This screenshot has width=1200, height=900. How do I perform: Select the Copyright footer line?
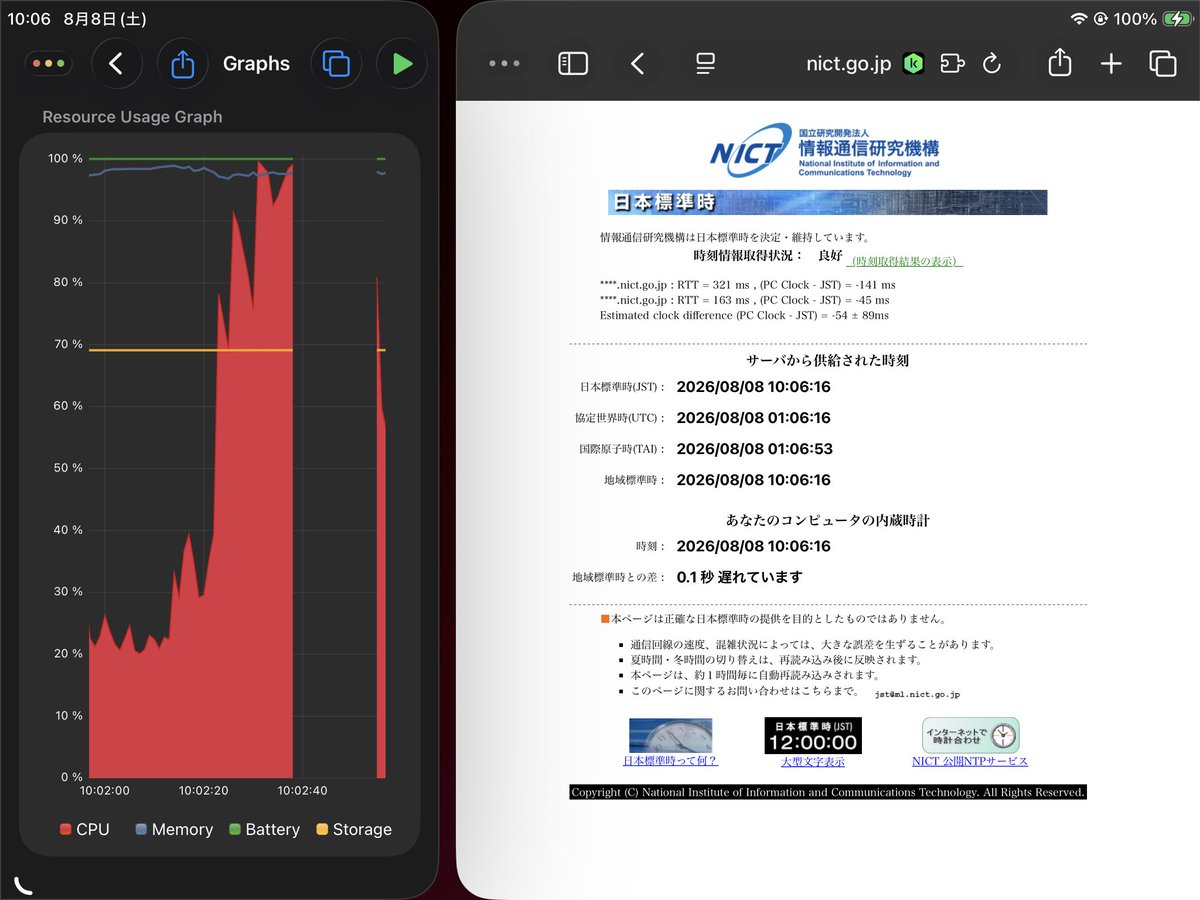point(827,792)
